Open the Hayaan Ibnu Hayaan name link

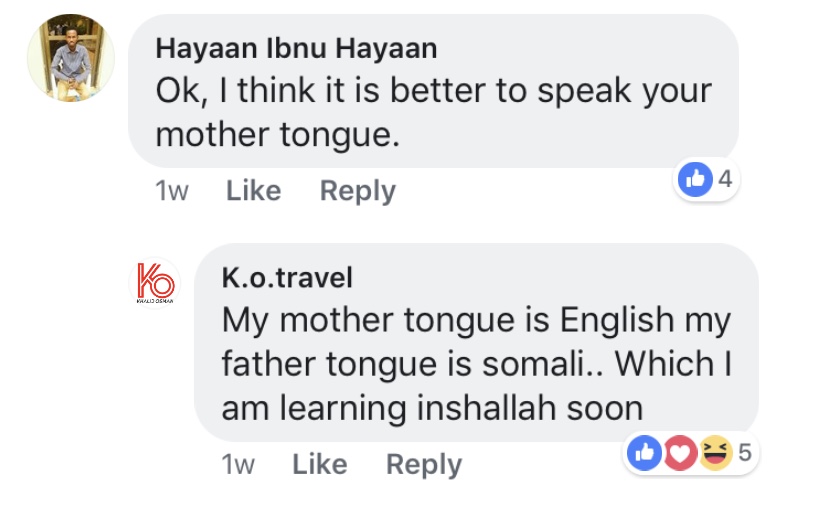(296, 48)
